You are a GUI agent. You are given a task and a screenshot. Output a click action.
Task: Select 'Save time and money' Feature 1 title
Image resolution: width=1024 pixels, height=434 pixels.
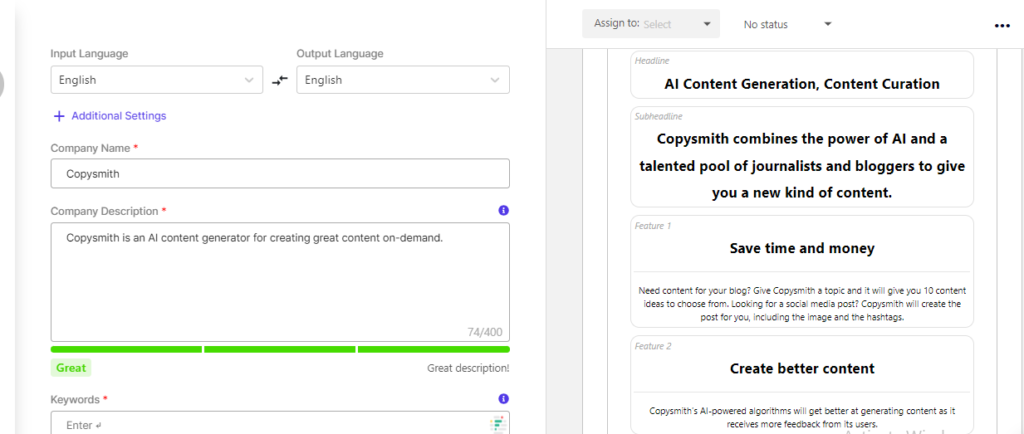[802, 248]
